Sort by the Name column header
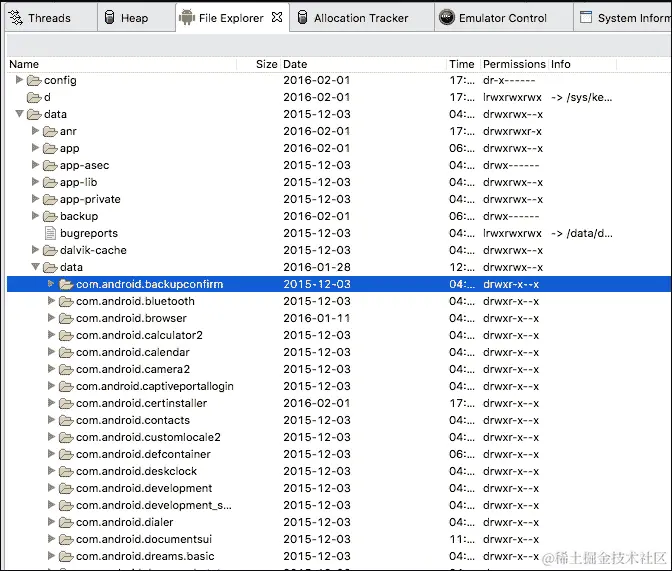The image size is (672, 571). click(x=121, y=64)
